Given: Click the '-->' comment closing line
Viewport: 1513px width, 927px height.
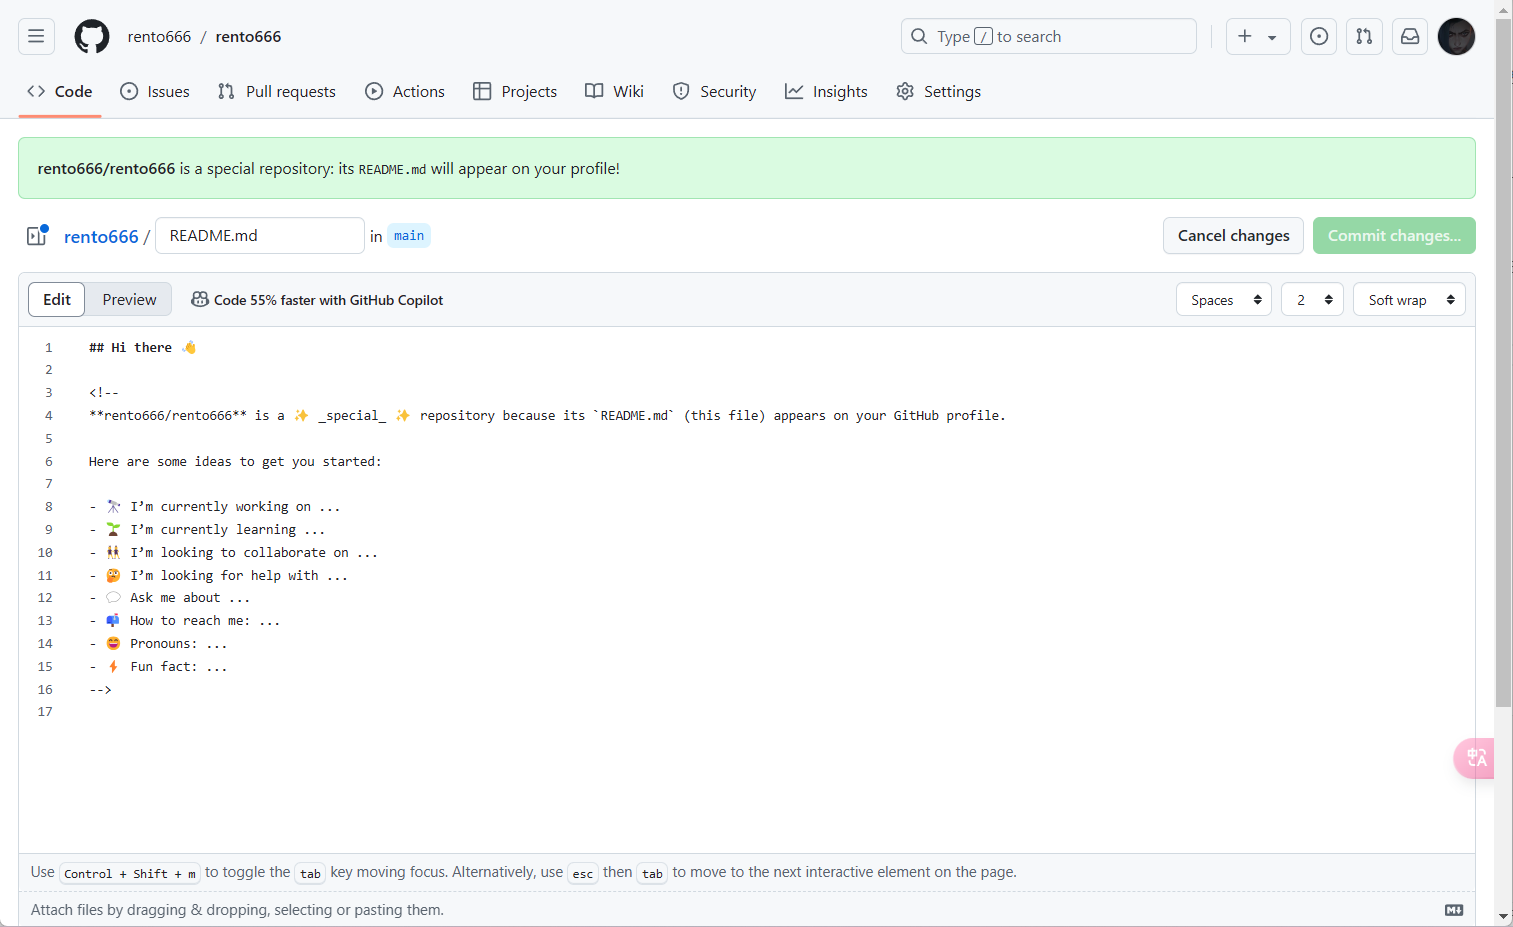Looking at the screenshot, I should click(100, 689).
